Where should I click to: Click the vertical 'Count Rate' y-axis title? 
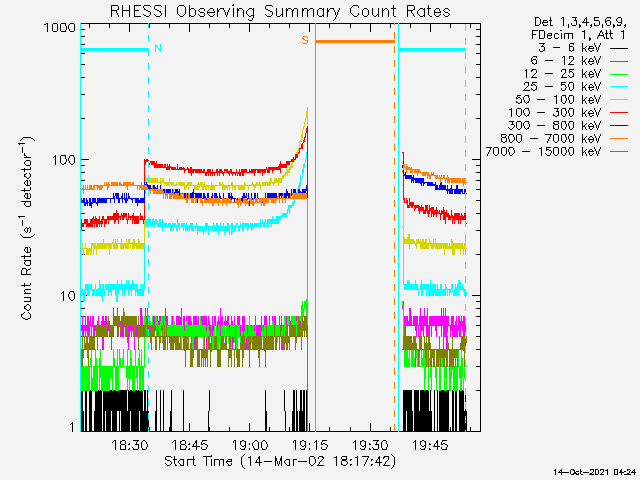click(27, 228)
